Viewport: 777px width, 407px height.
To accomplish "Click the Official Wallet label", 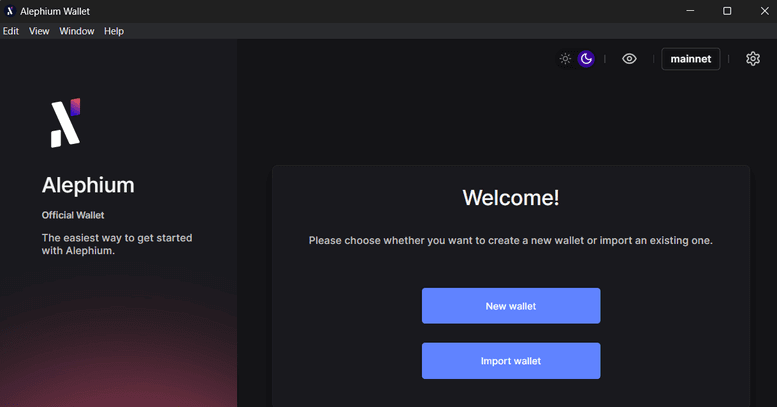I will tap(73, 215).
